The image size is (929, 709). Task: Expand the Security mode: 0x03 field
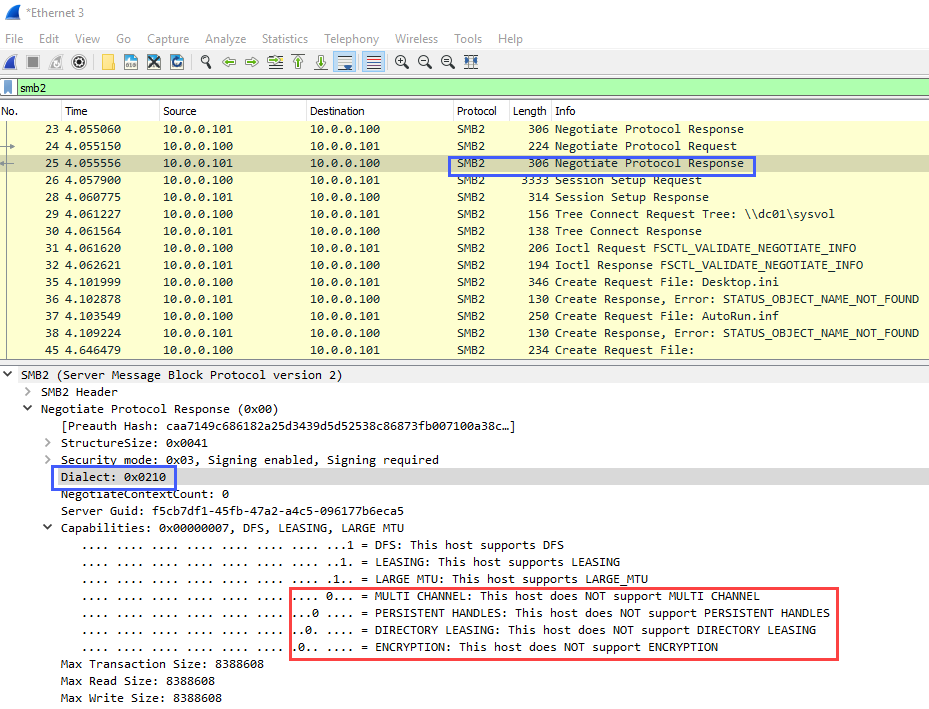click(47, 460)
